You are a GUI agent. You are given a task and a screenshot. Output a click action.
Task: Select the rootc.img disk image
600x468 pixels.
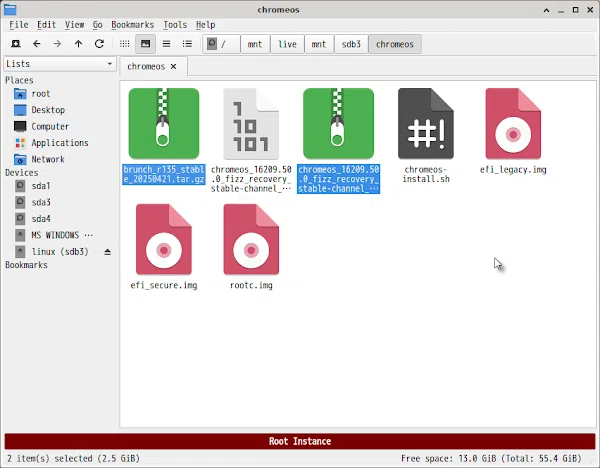coord(251,240)
